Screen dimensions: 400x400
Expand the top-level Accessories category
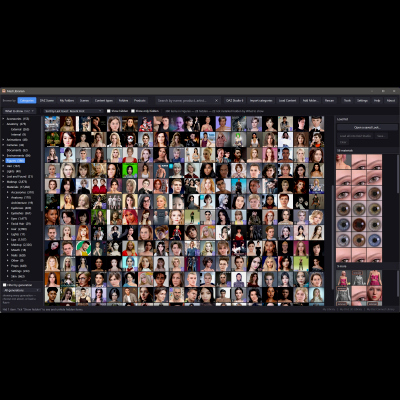click(x=4, y=119)
